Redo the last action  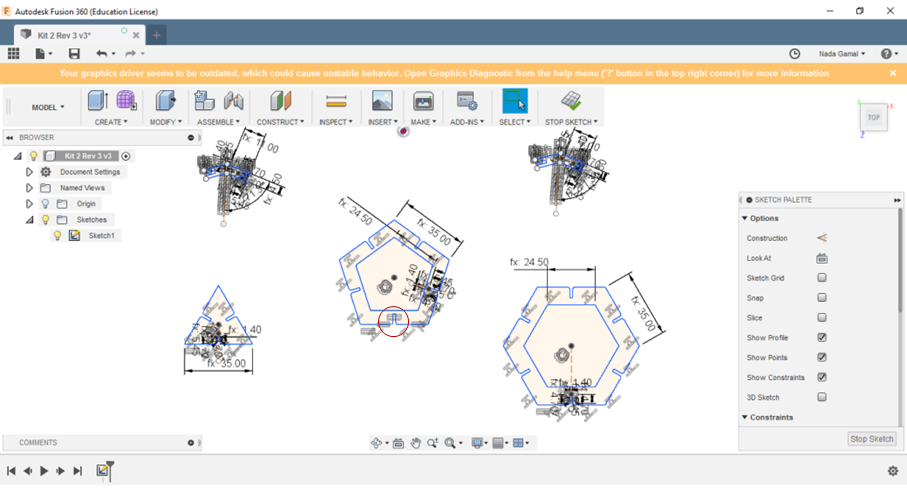131,54
